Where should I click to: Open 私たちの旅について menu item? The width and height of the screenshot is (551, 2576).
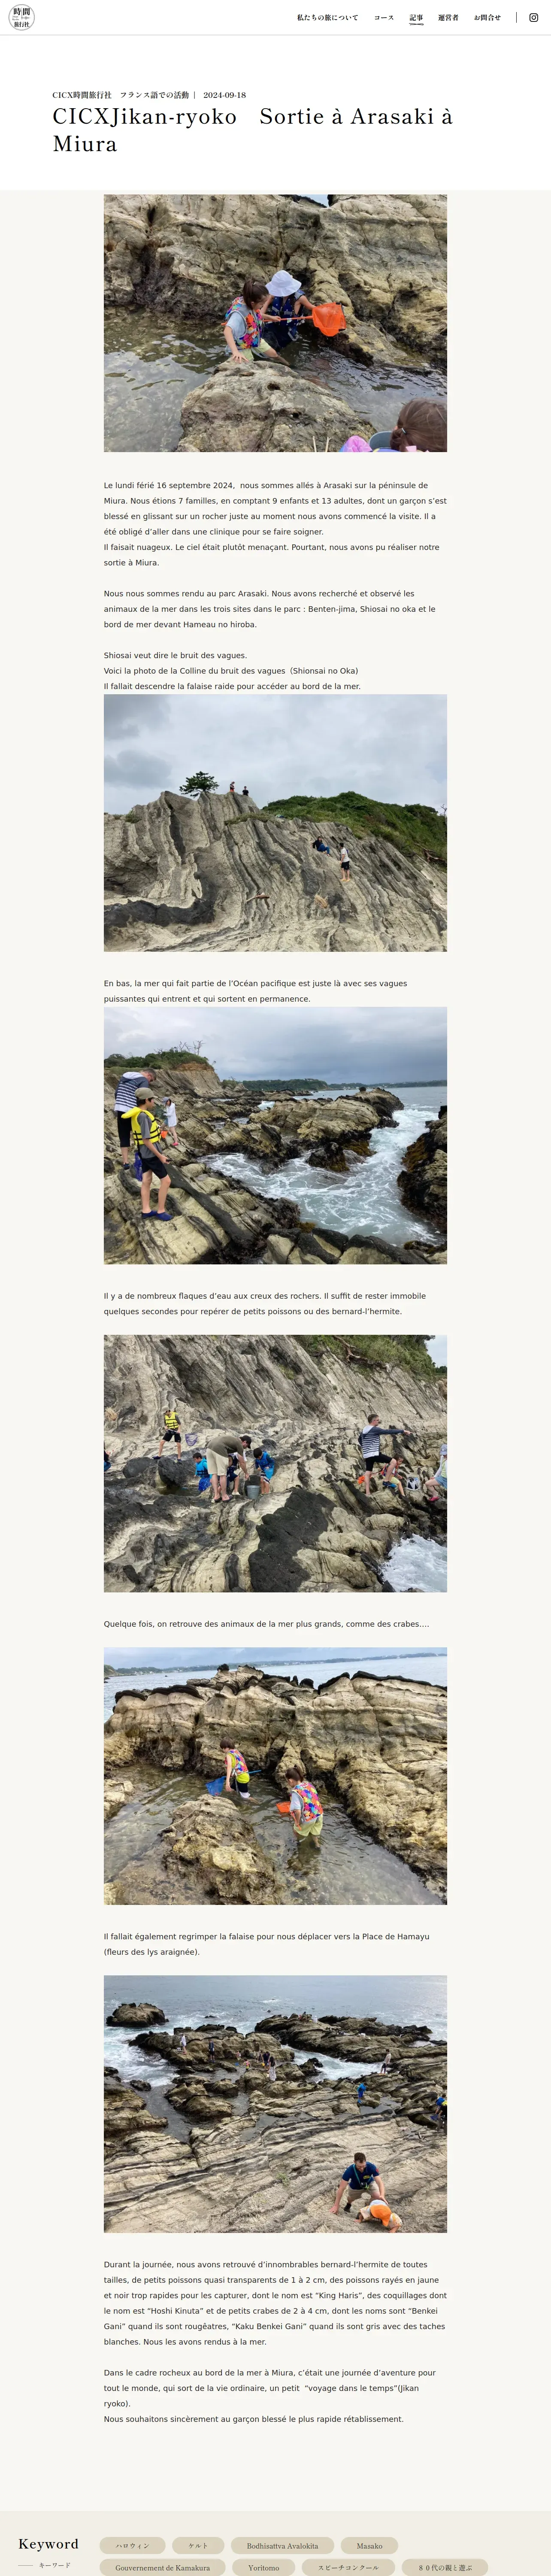(327, 17)
